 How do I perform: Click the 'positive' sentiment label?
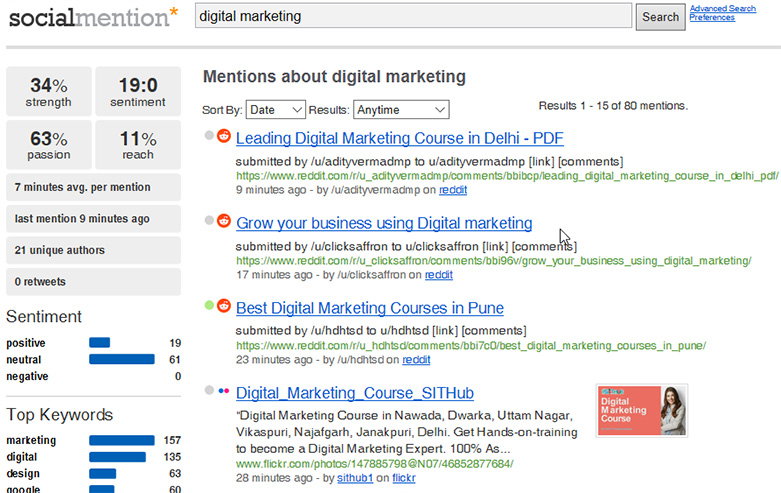tap(26, 343)
